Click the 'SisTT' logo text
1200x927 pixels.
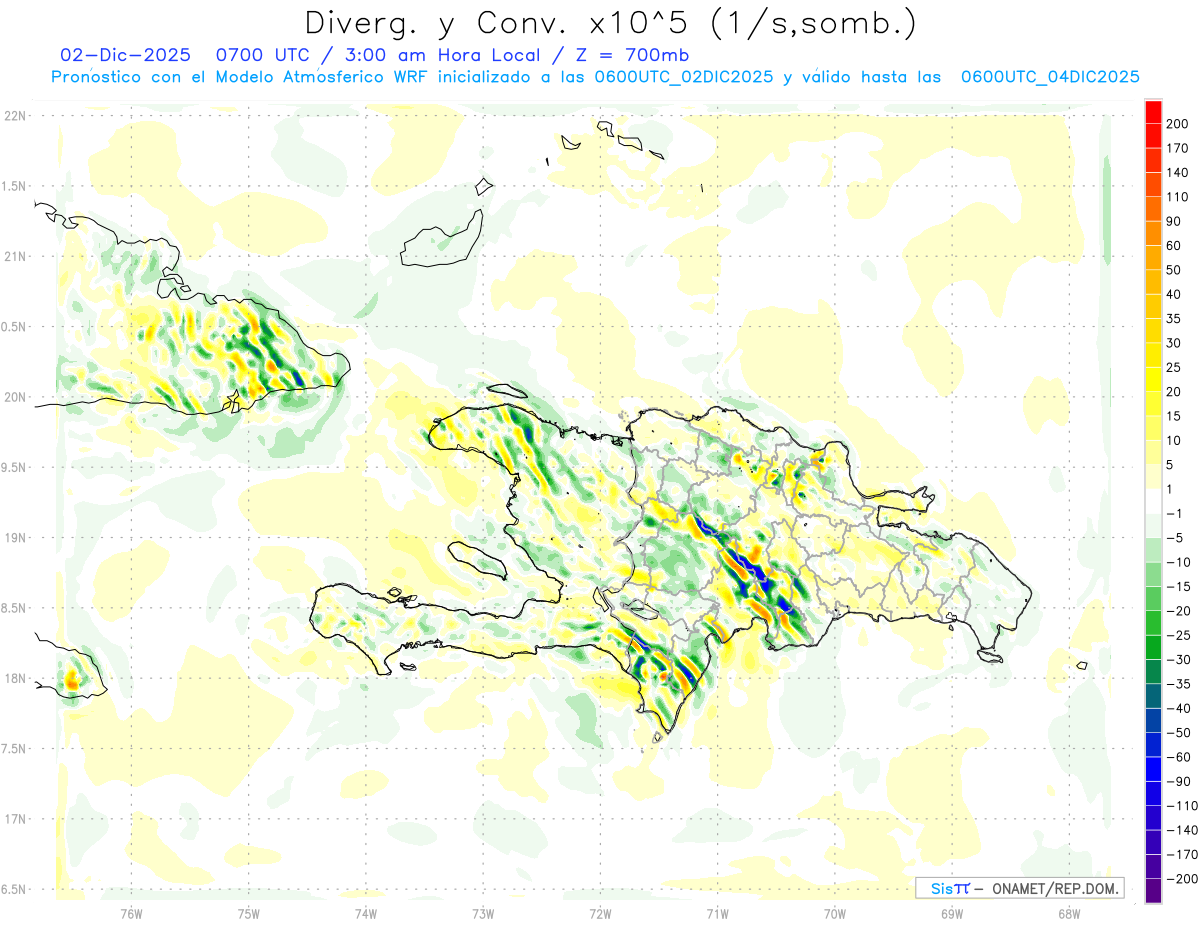pos(950,889)
